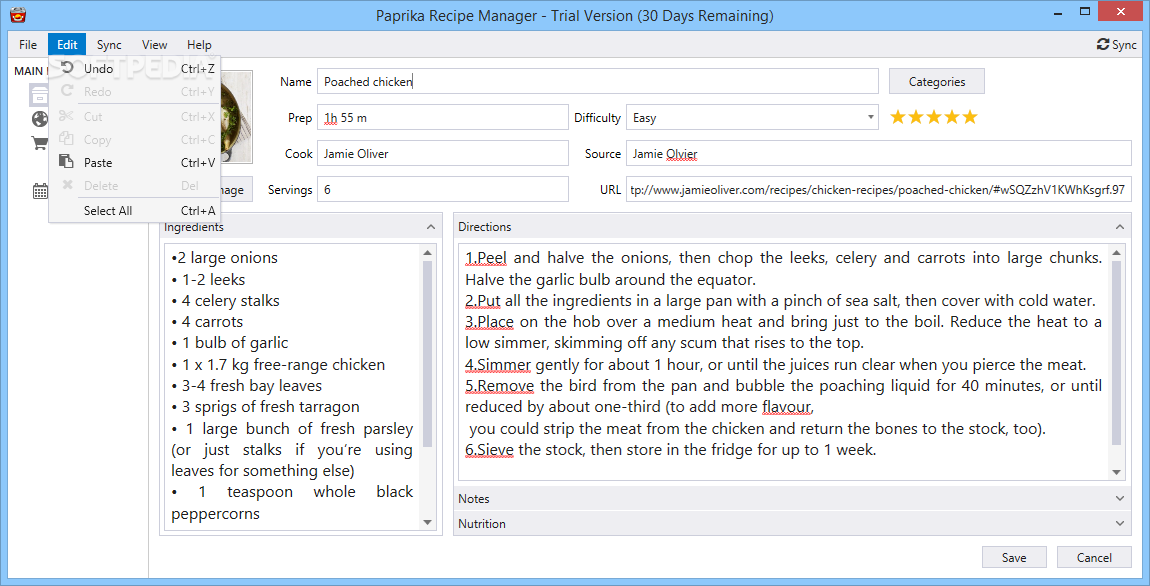Set rating to five stars
Viewport: 1150px width, 586px height.
970,117
